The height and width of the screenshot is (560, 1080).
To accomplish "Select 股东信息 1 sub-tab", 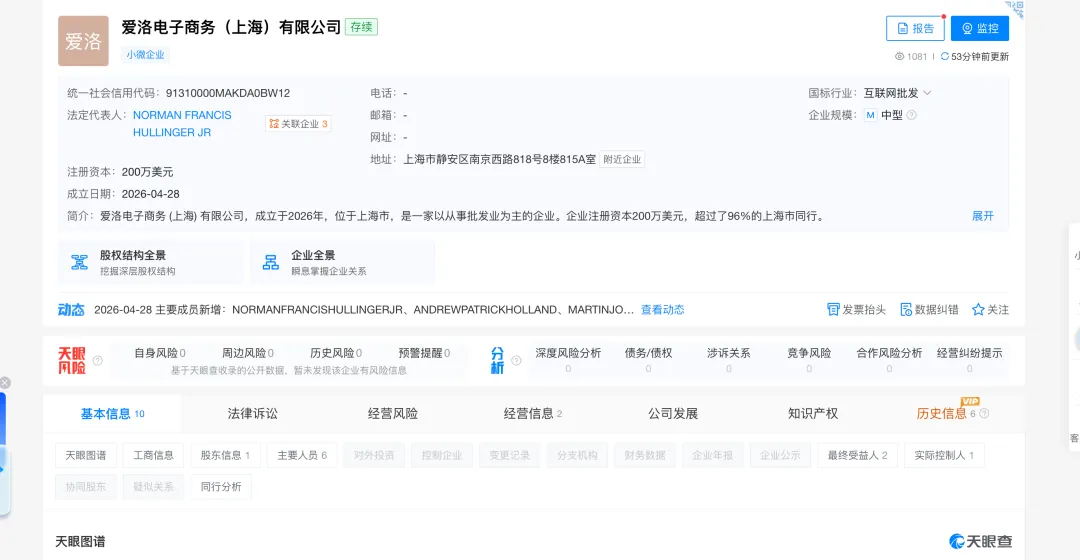I will (225, 455).
